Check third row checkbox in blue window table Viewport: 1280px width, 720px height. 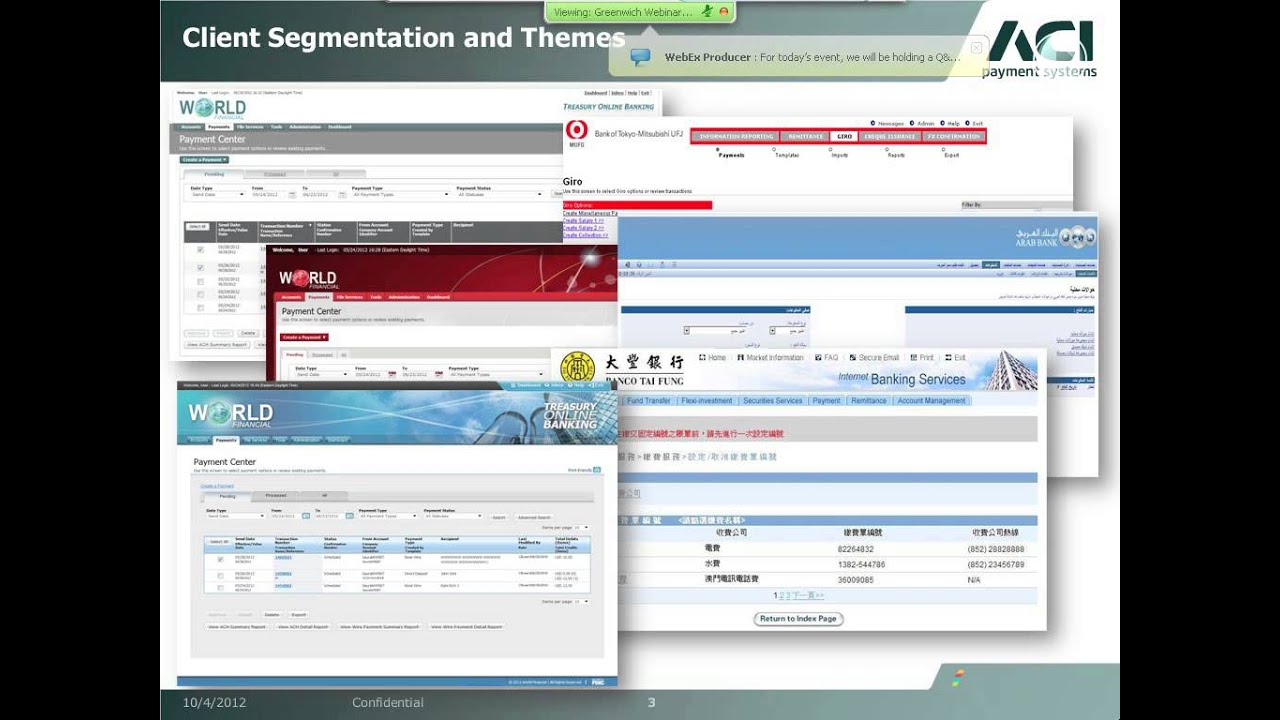coord(220,588)
